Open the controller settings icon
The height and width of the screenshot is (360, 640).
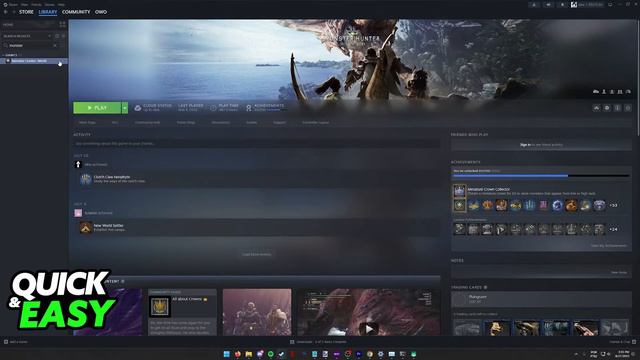tap(597, 108)
